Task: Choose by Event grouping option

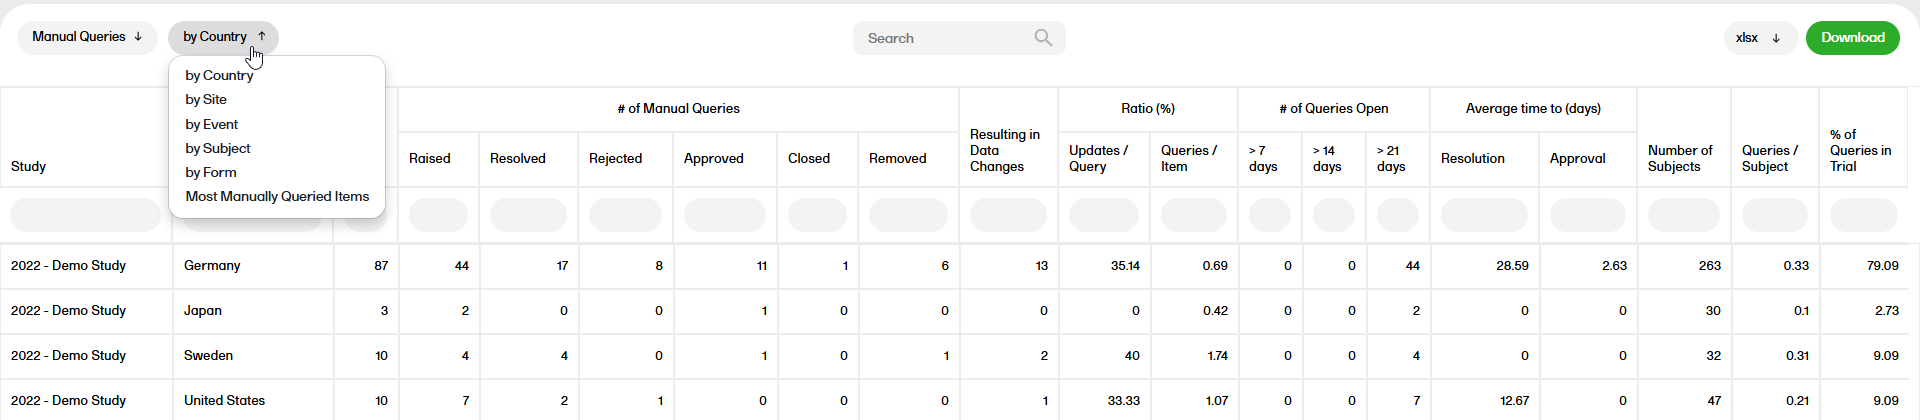Action: 211,124
